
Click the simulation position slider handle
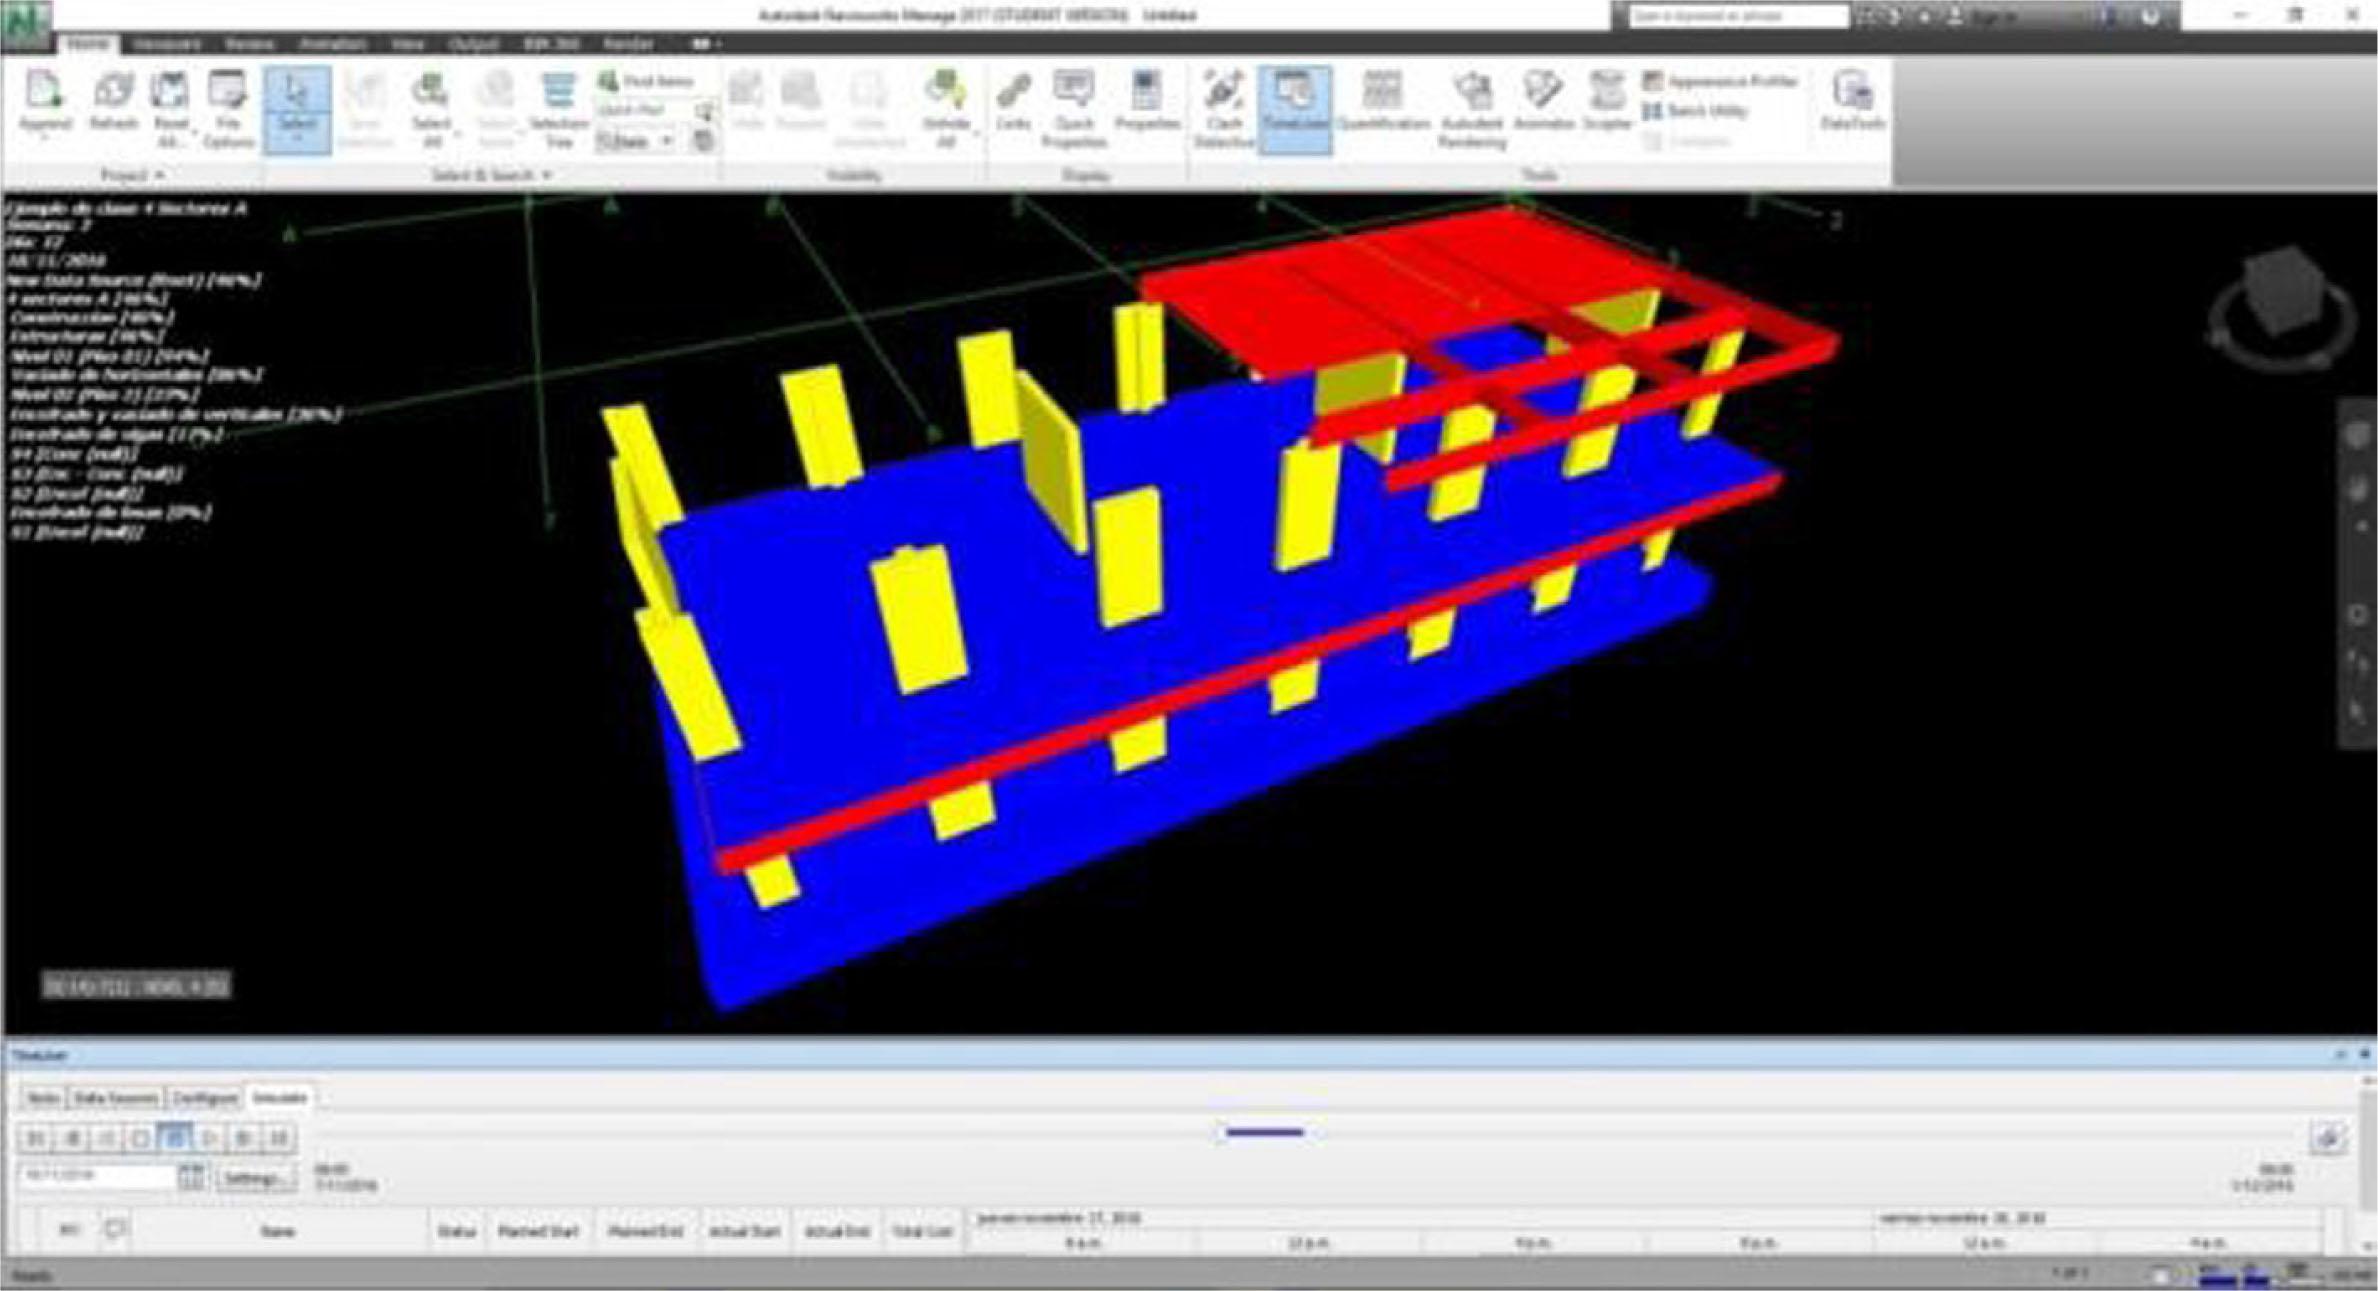(x=1264, y=1132)
